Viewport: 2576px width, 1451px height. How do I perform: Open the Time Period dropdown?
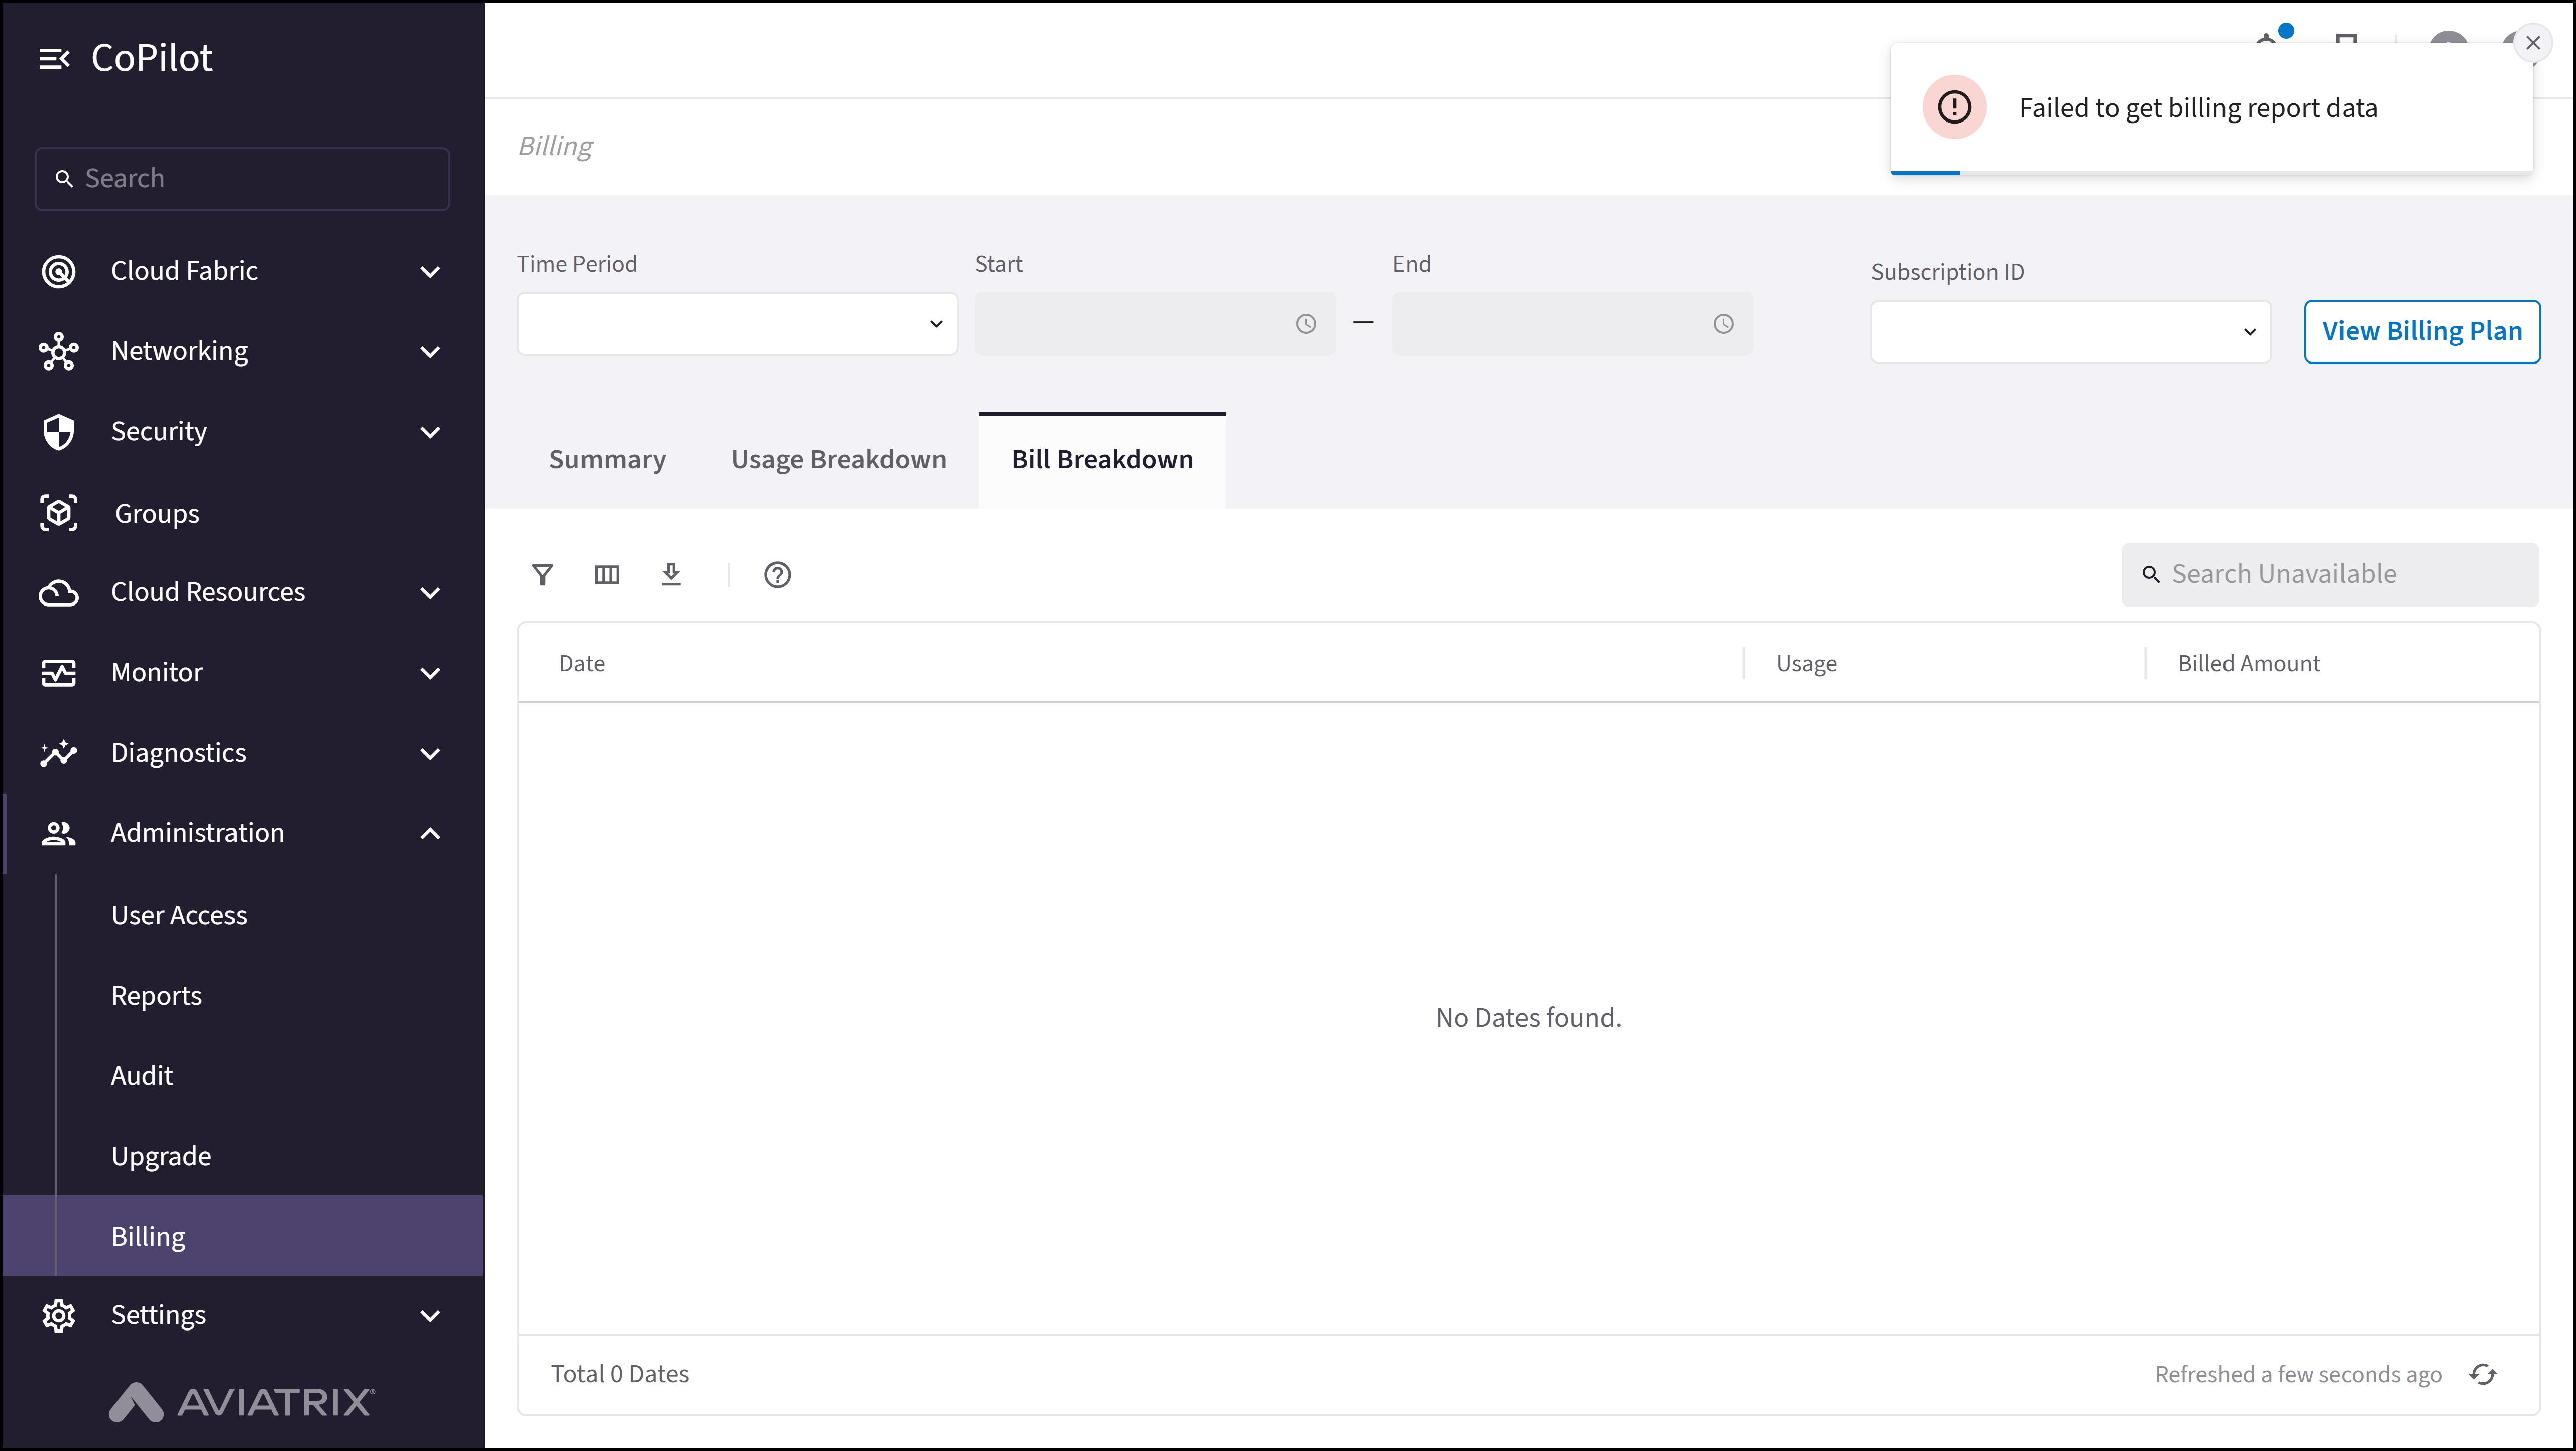point(737,324)
